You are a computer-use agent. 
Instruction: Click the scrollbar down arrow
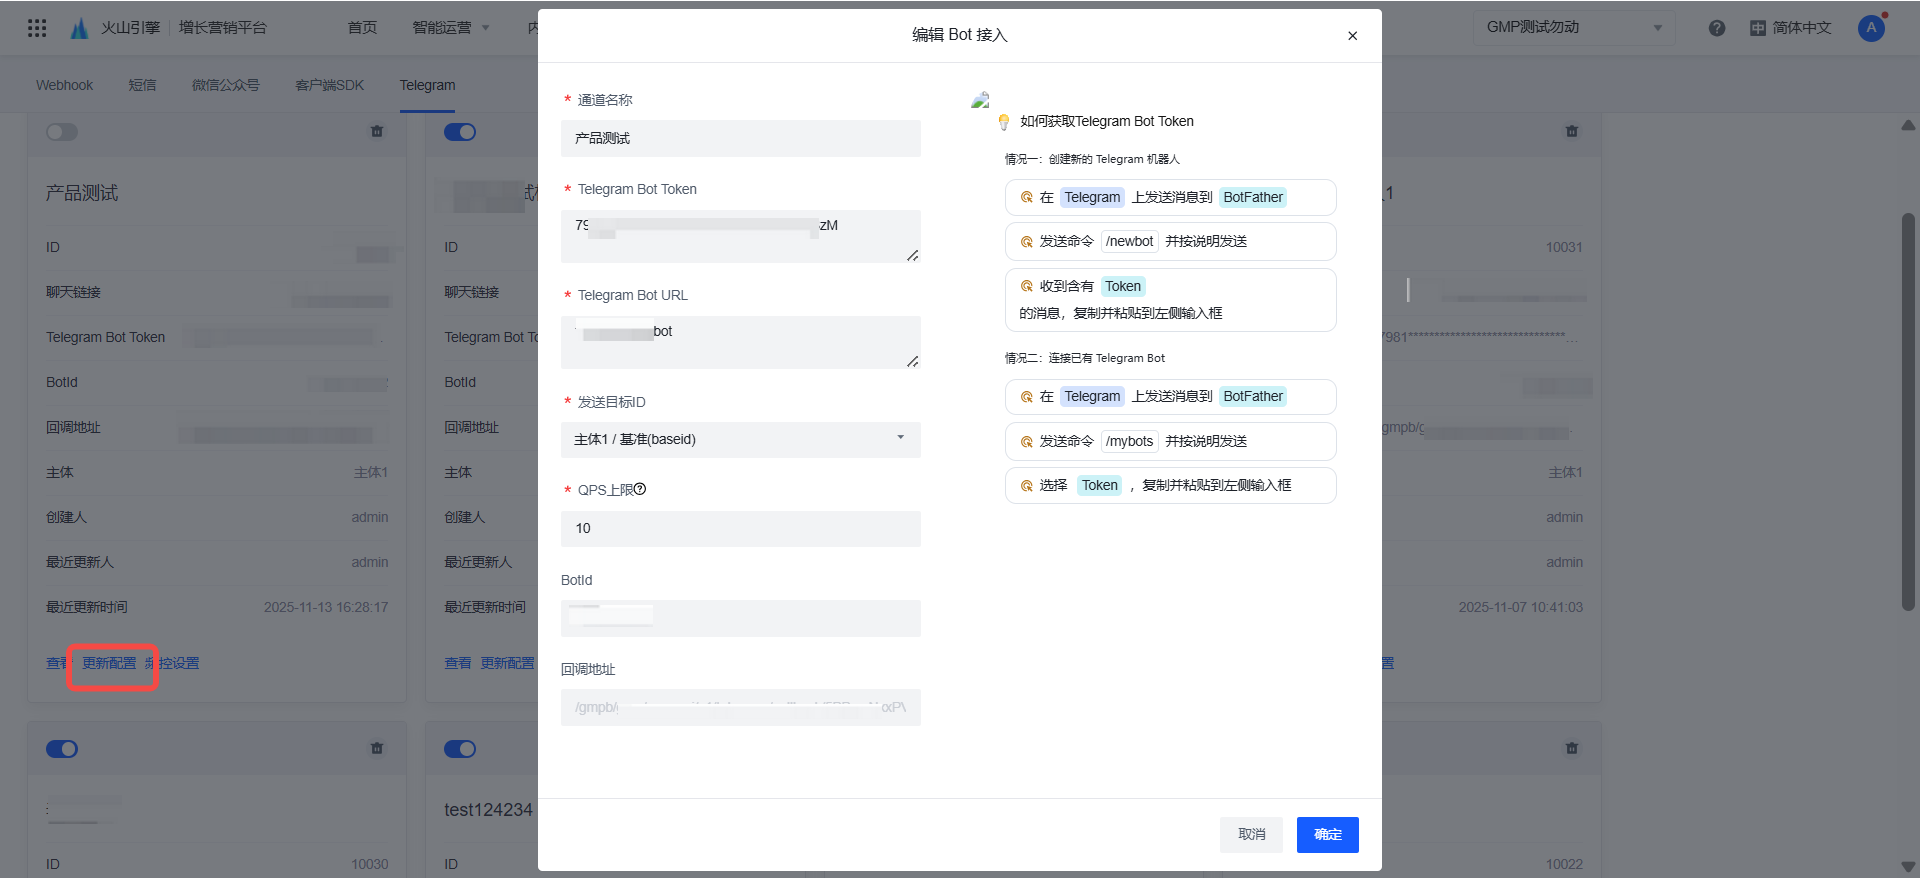[1908, 866]
